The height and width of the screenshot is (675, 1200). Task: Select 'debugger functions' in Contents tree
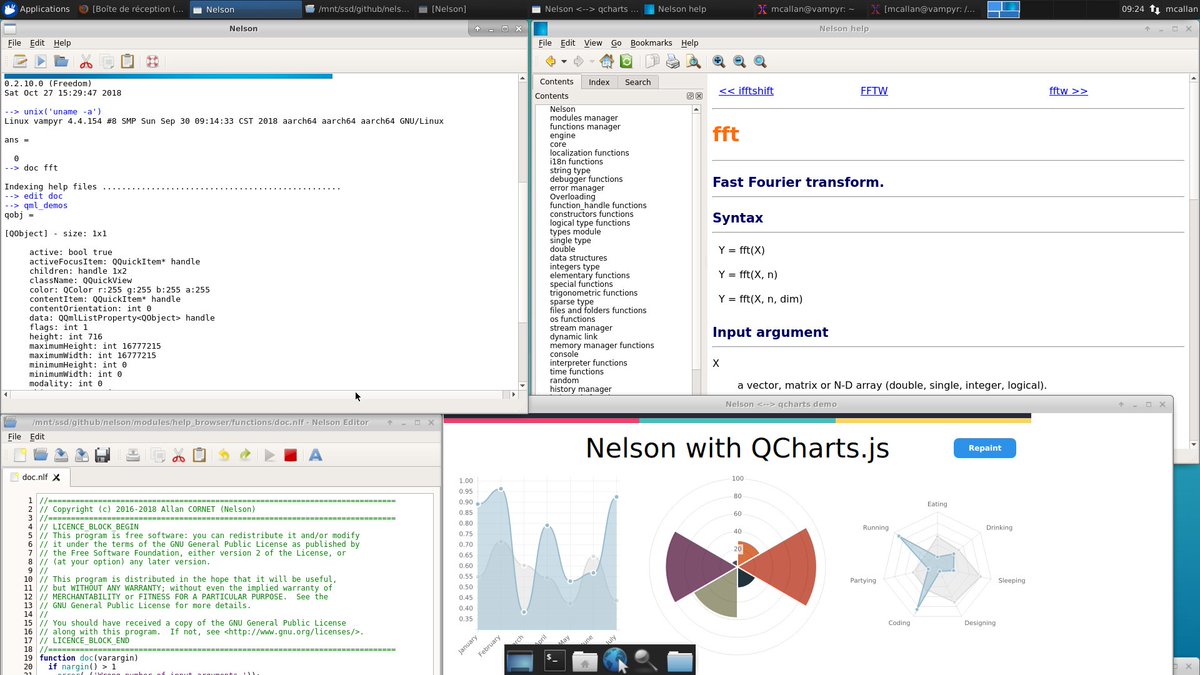pos(586,179)
